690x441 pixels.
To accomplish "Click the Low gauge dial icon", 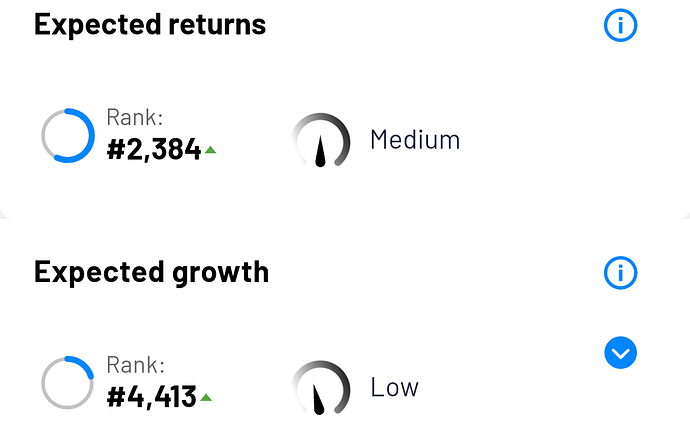I will (321, 387).
